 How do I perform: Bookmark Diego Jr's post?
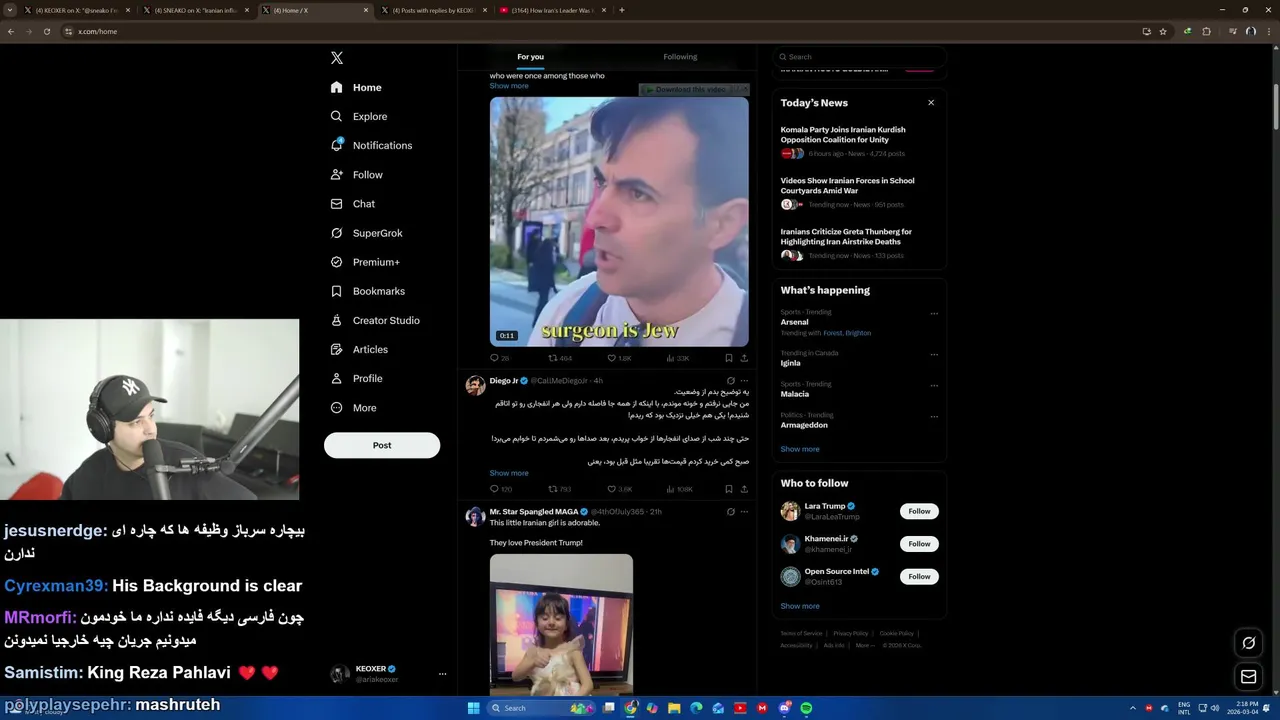click(x=728, y=489)
